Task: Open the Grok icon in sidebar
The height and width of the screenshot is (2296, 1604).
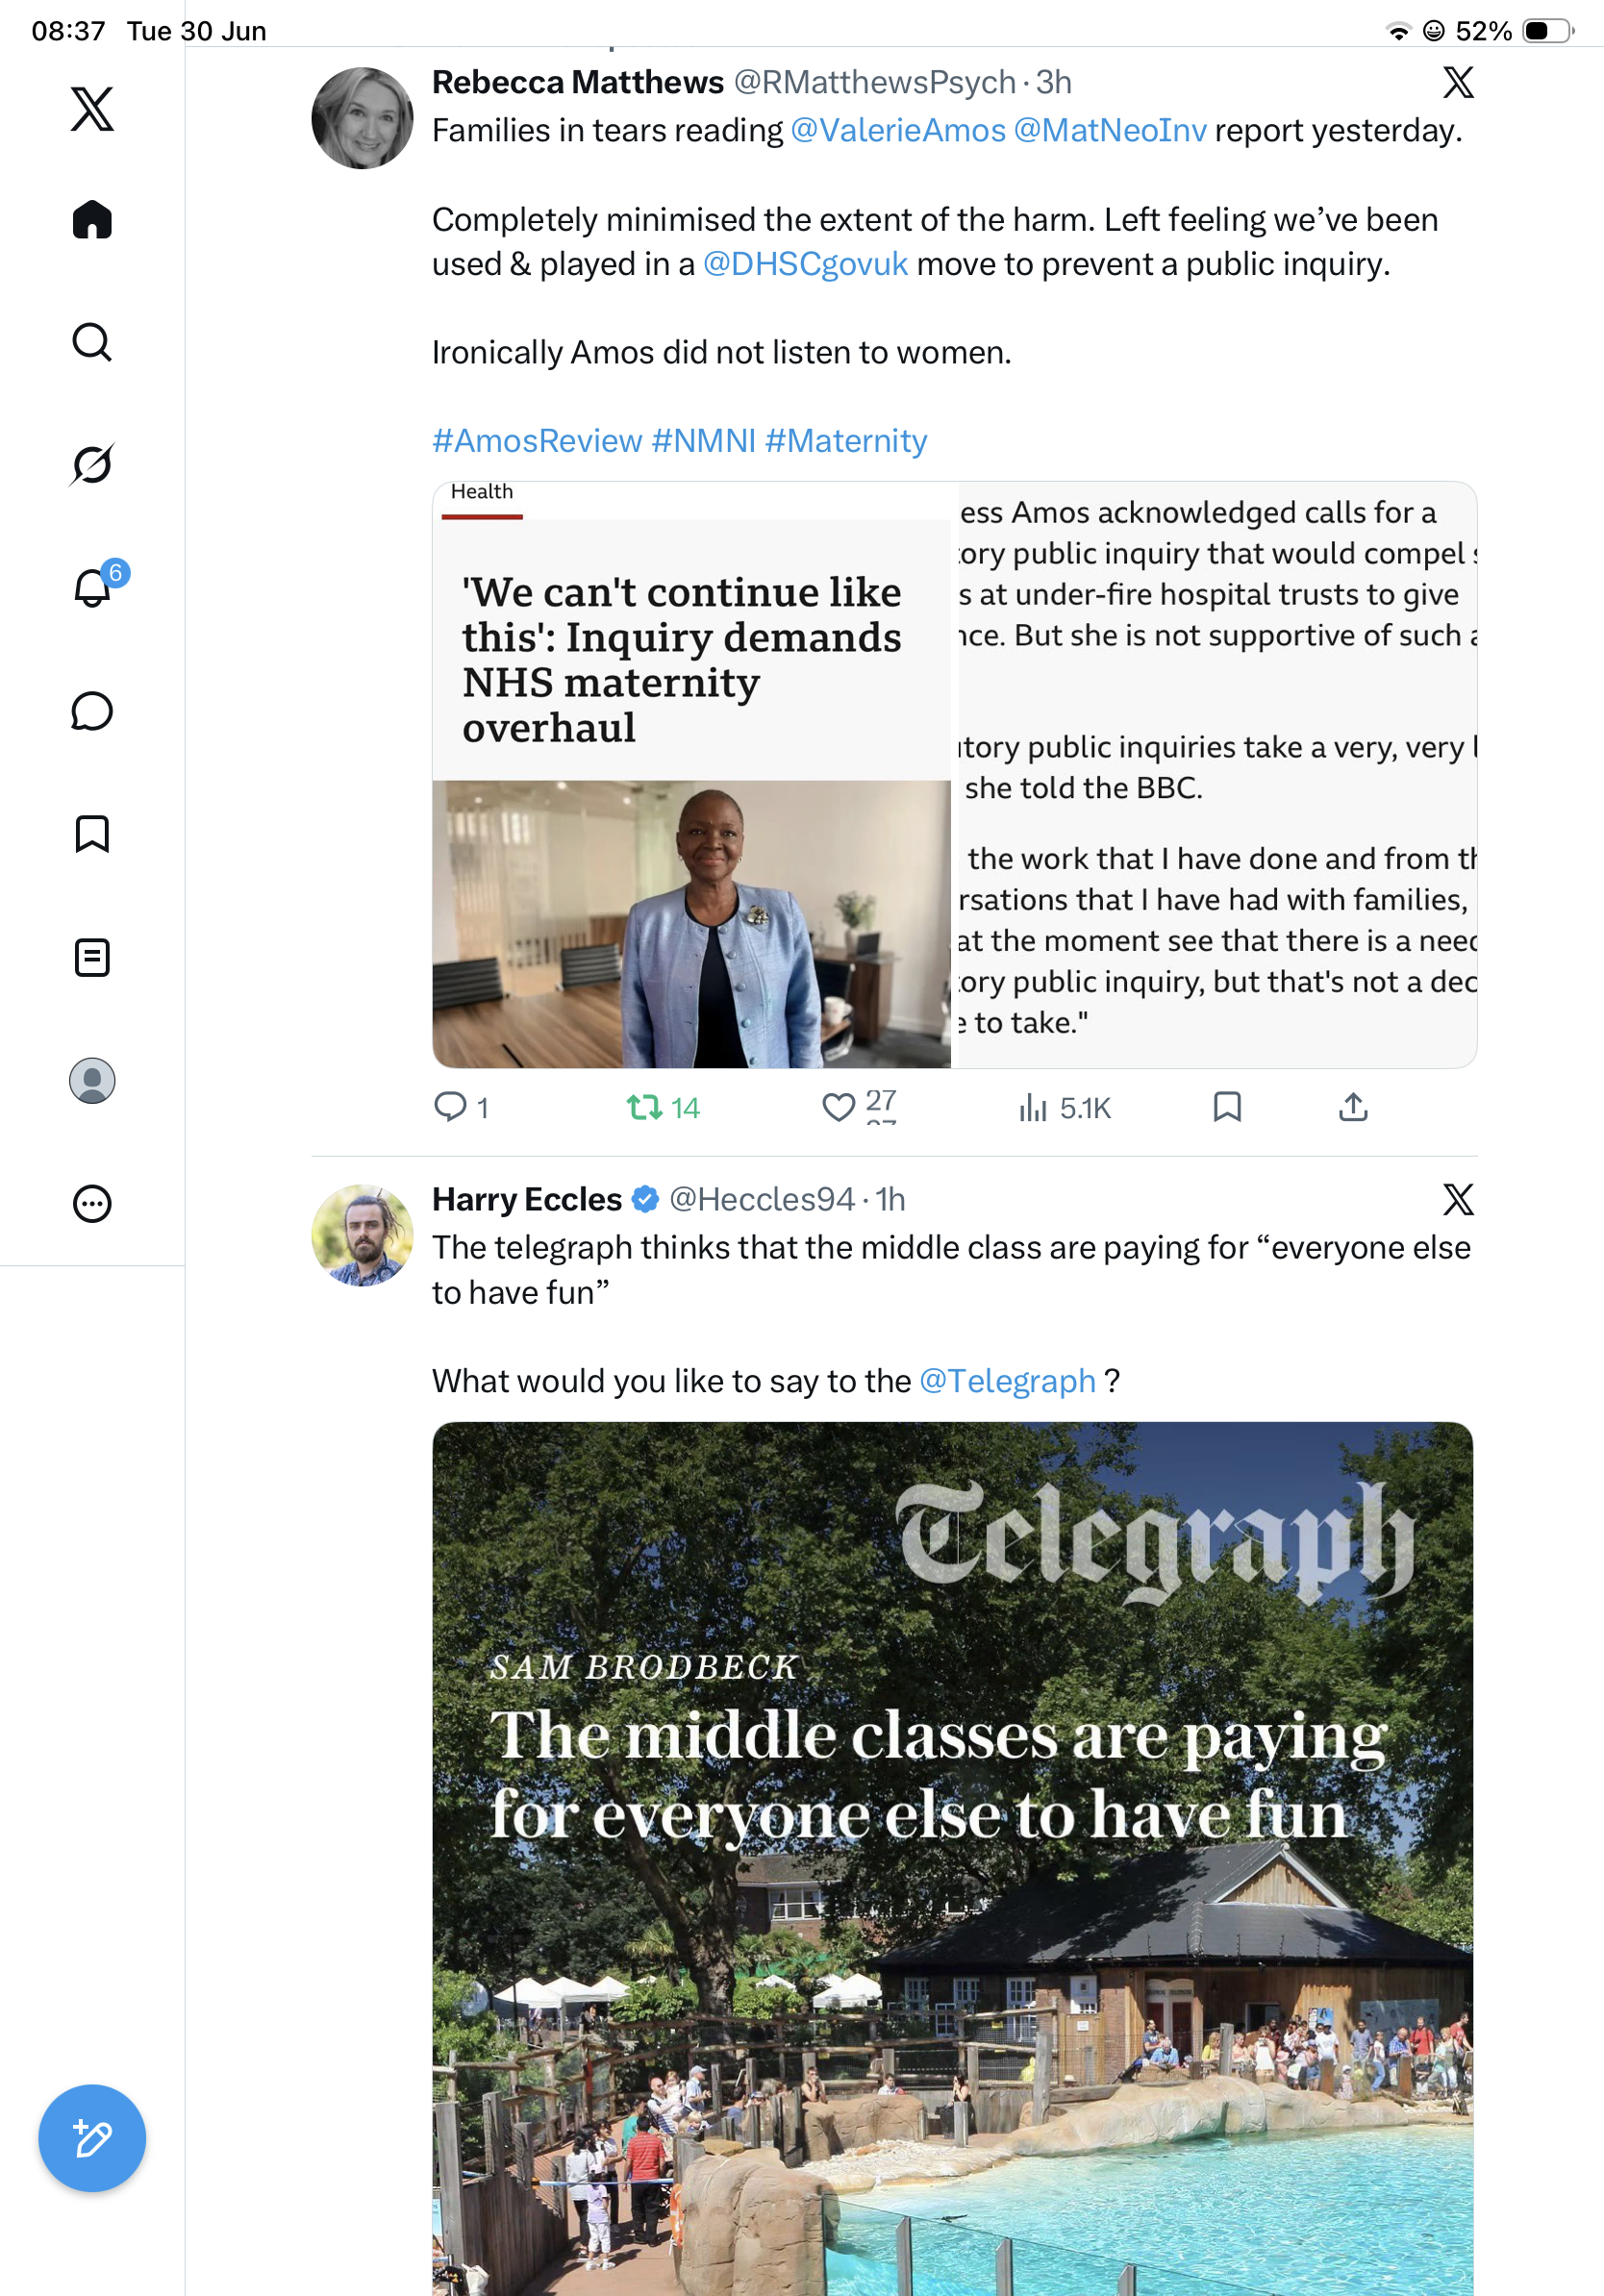Action: click(92, 464)
